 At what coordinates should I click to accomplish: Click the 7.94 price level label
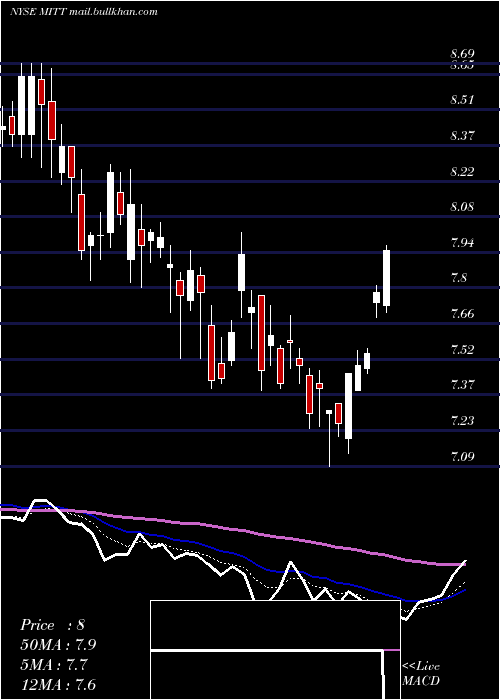[x=462, y=243]
